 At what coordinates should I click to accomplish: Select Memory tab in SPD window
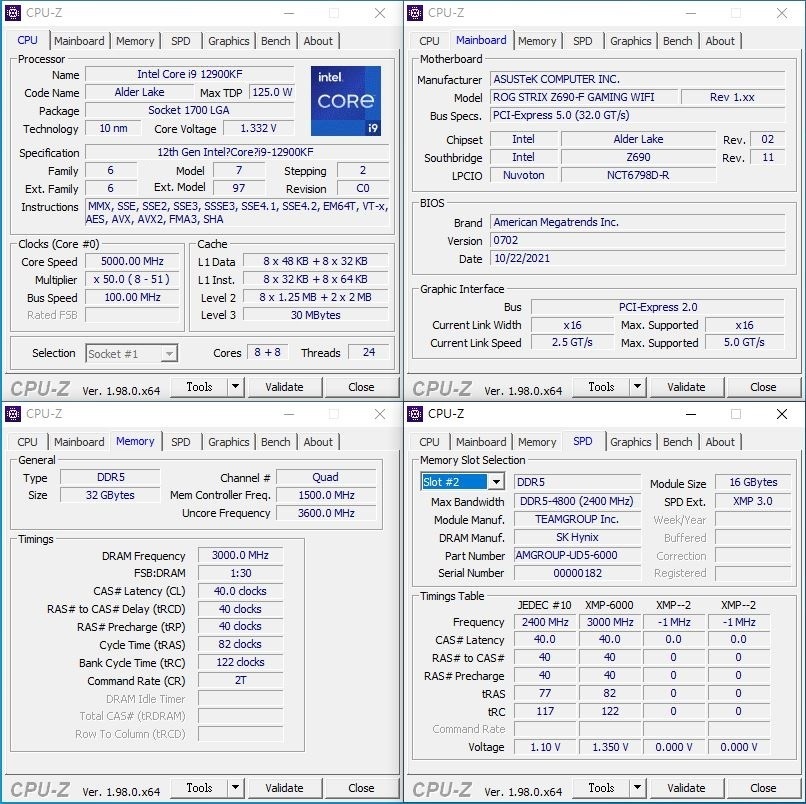(x=537, y=442)
